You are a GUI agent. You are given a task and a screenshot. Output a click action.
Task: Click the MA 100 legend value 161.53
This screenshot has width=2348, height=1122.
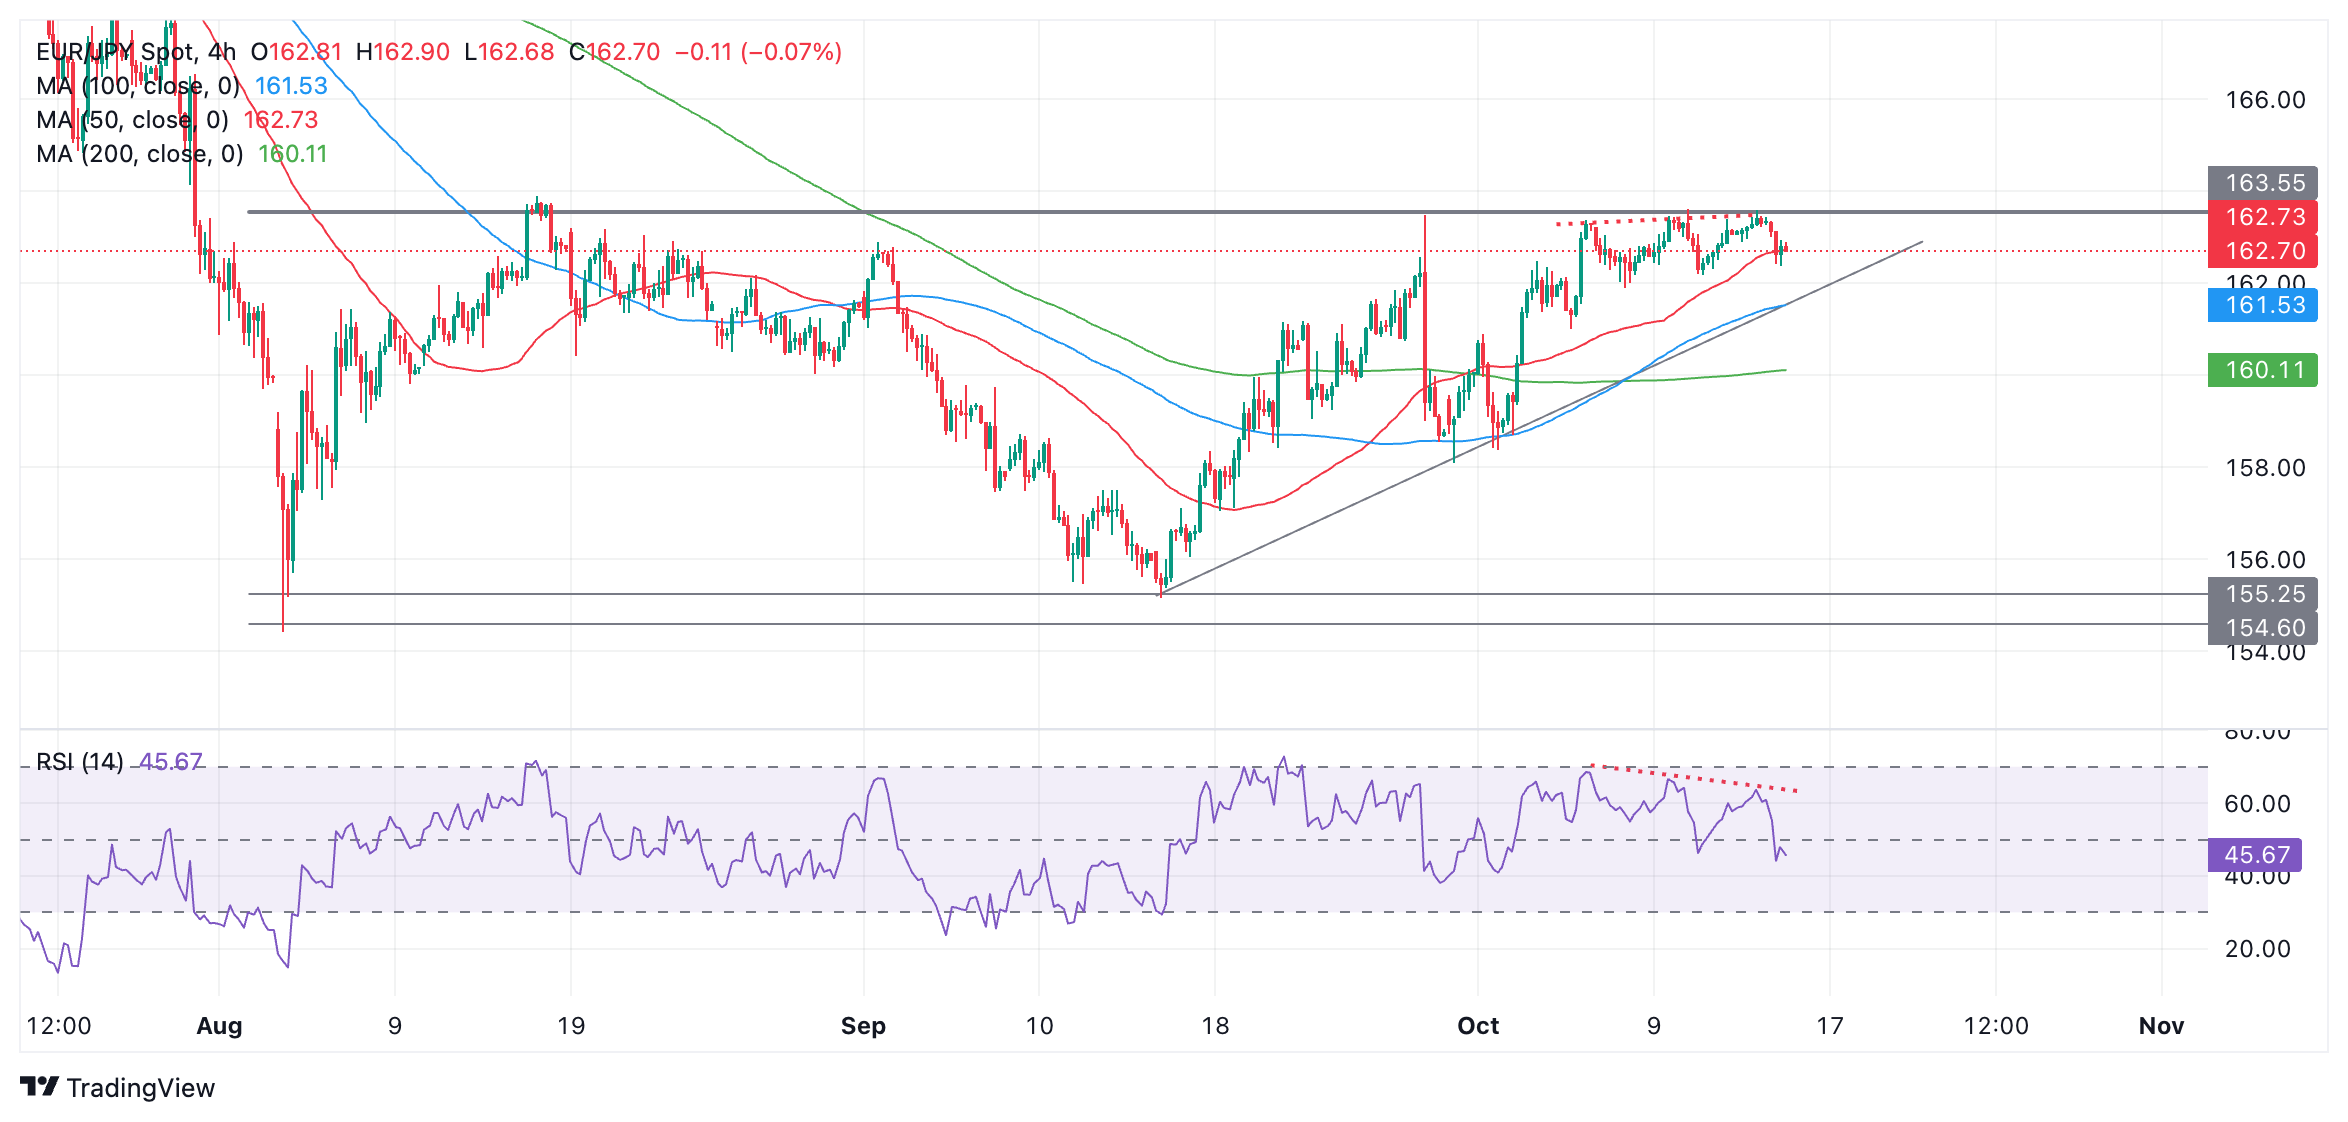coord(291,86)
